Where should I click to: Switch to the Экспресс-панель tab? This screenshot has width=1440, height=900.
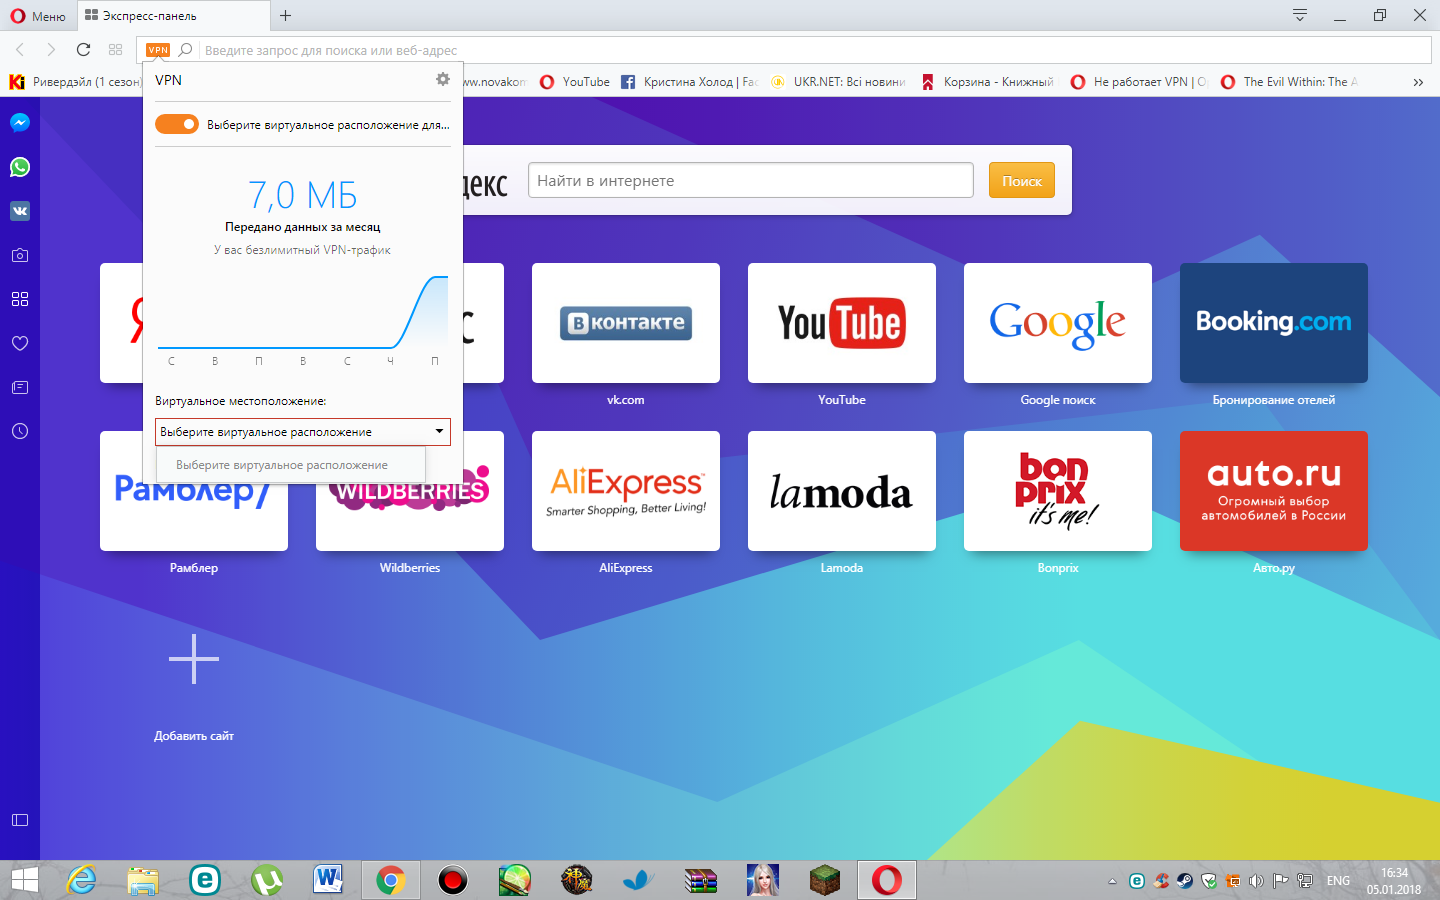point(173,16)
